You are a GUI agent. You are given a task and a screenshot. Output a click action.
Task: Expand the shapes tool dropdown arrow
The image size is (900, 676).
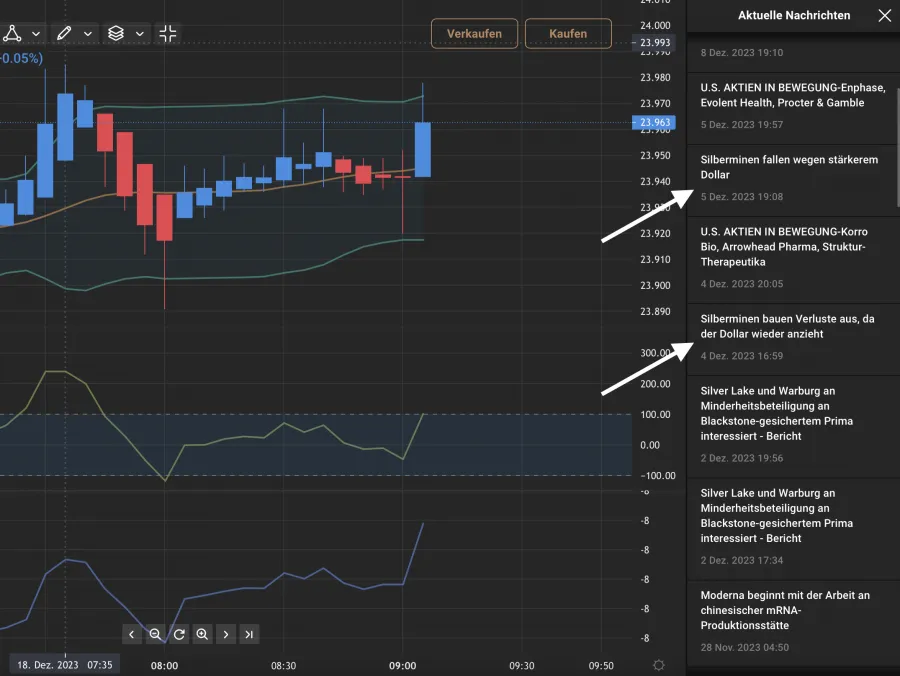[36, 34]
